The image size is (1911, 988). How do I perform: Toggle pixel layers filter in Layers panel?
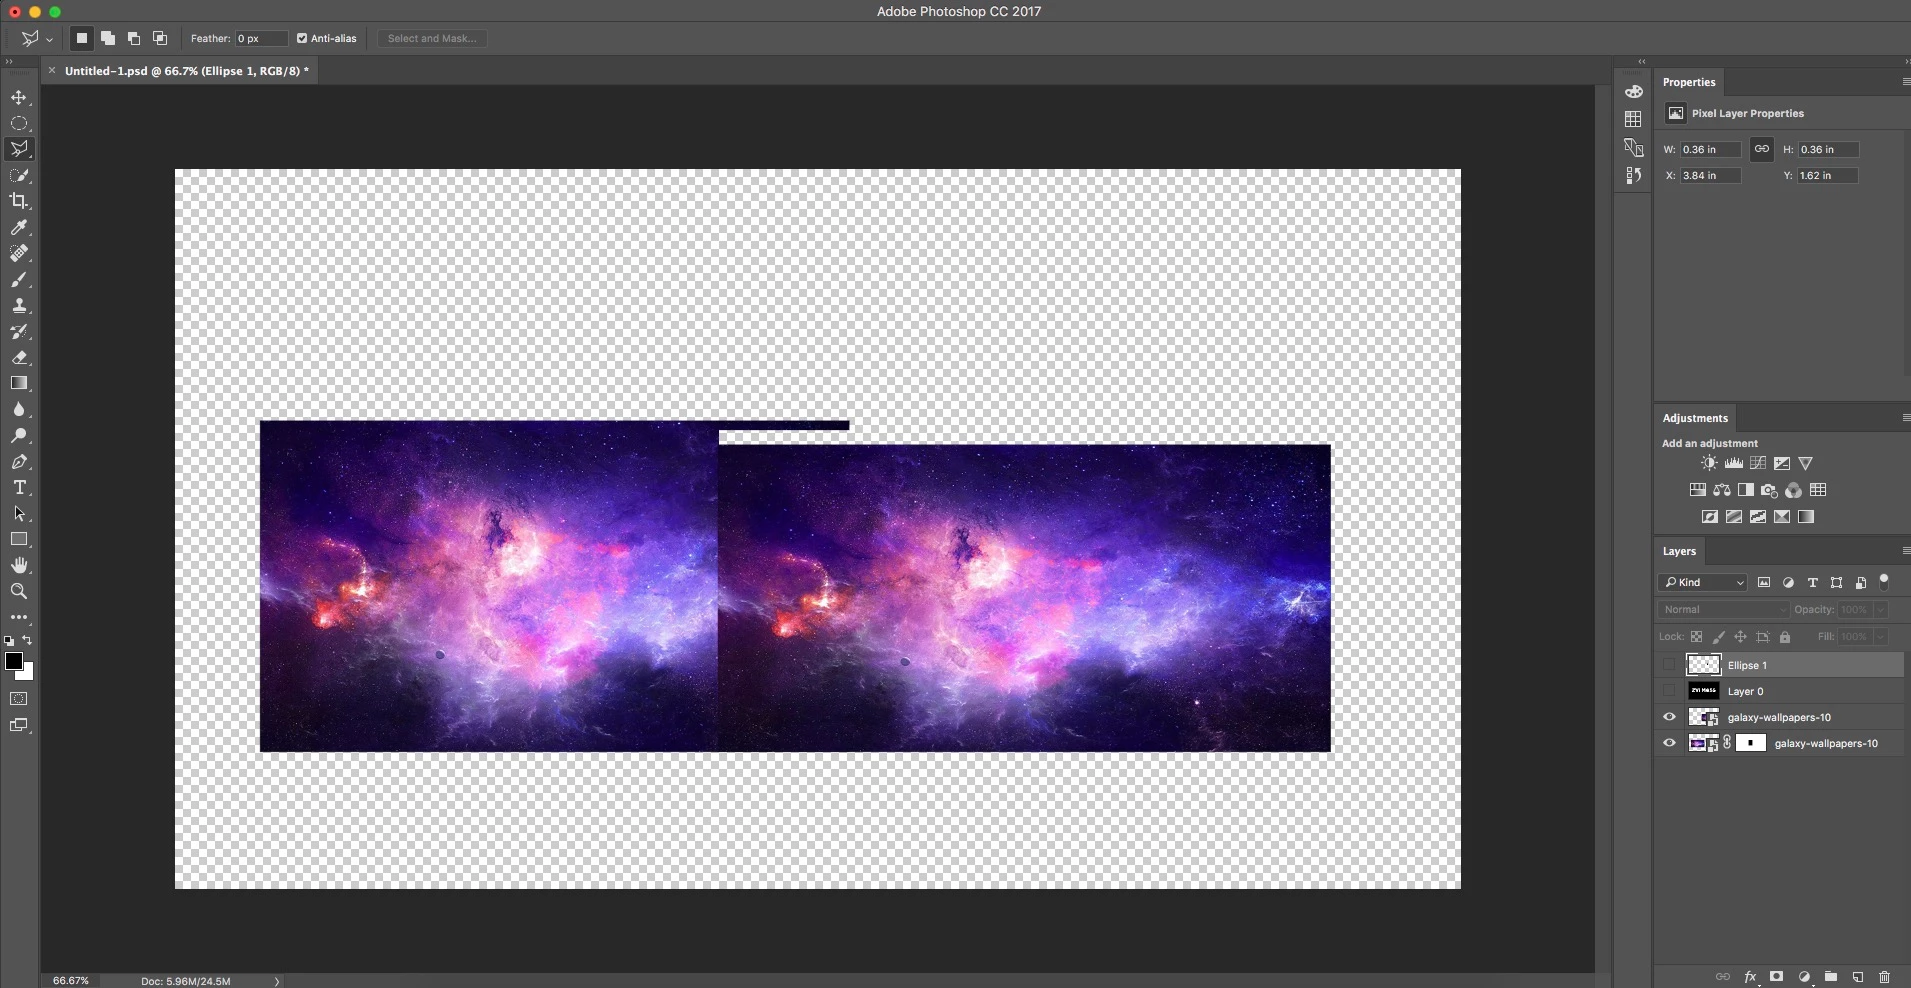tap(1764, 582)
